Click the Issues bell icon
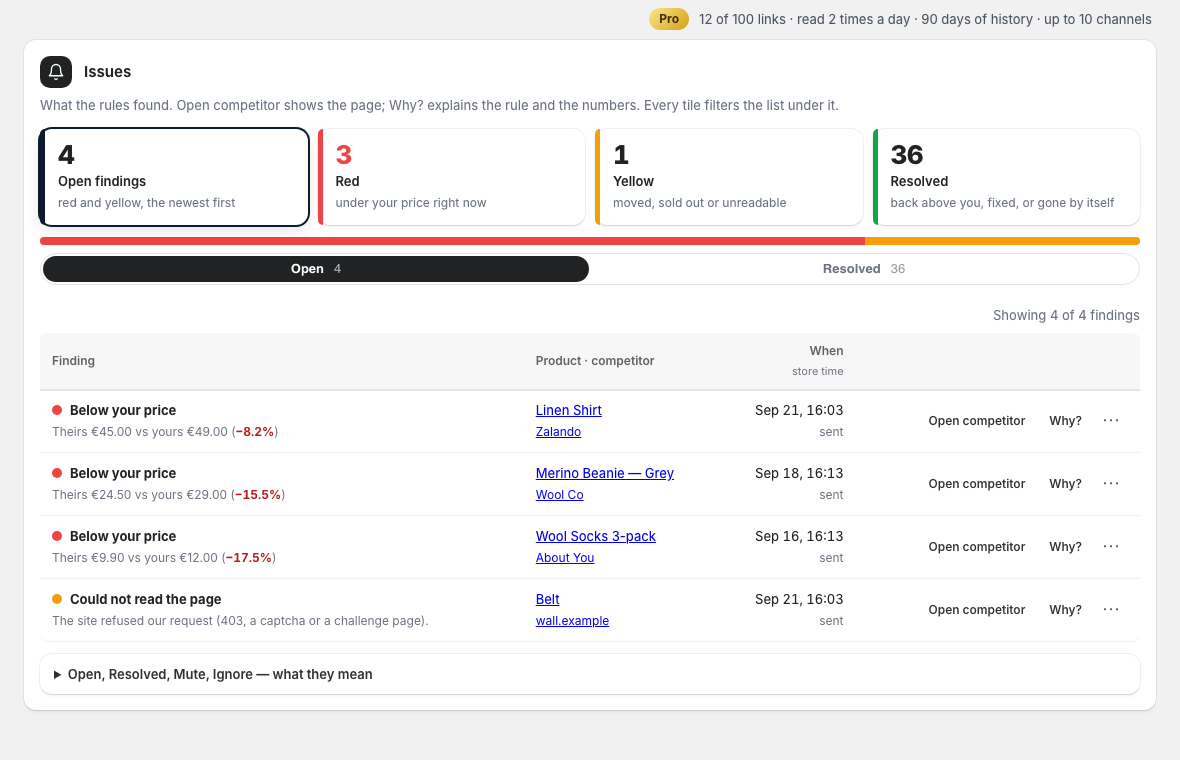This screenshot has height=760, width=1180. [x=56, y=71]
